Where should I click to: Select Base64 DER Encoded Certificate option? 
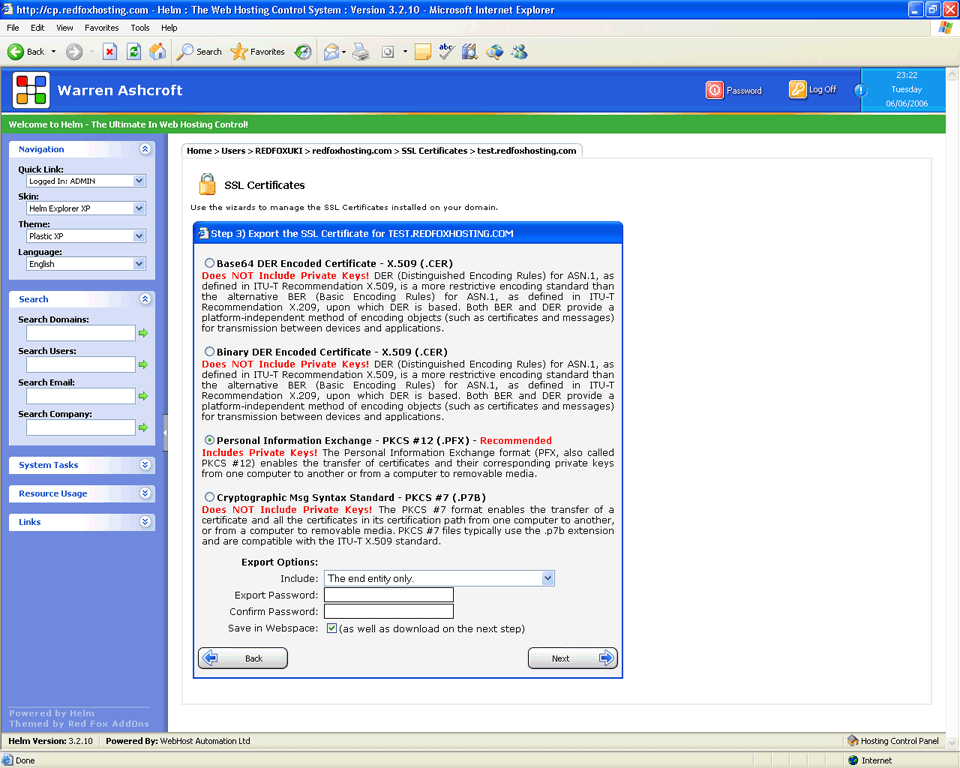coord(209,263)
